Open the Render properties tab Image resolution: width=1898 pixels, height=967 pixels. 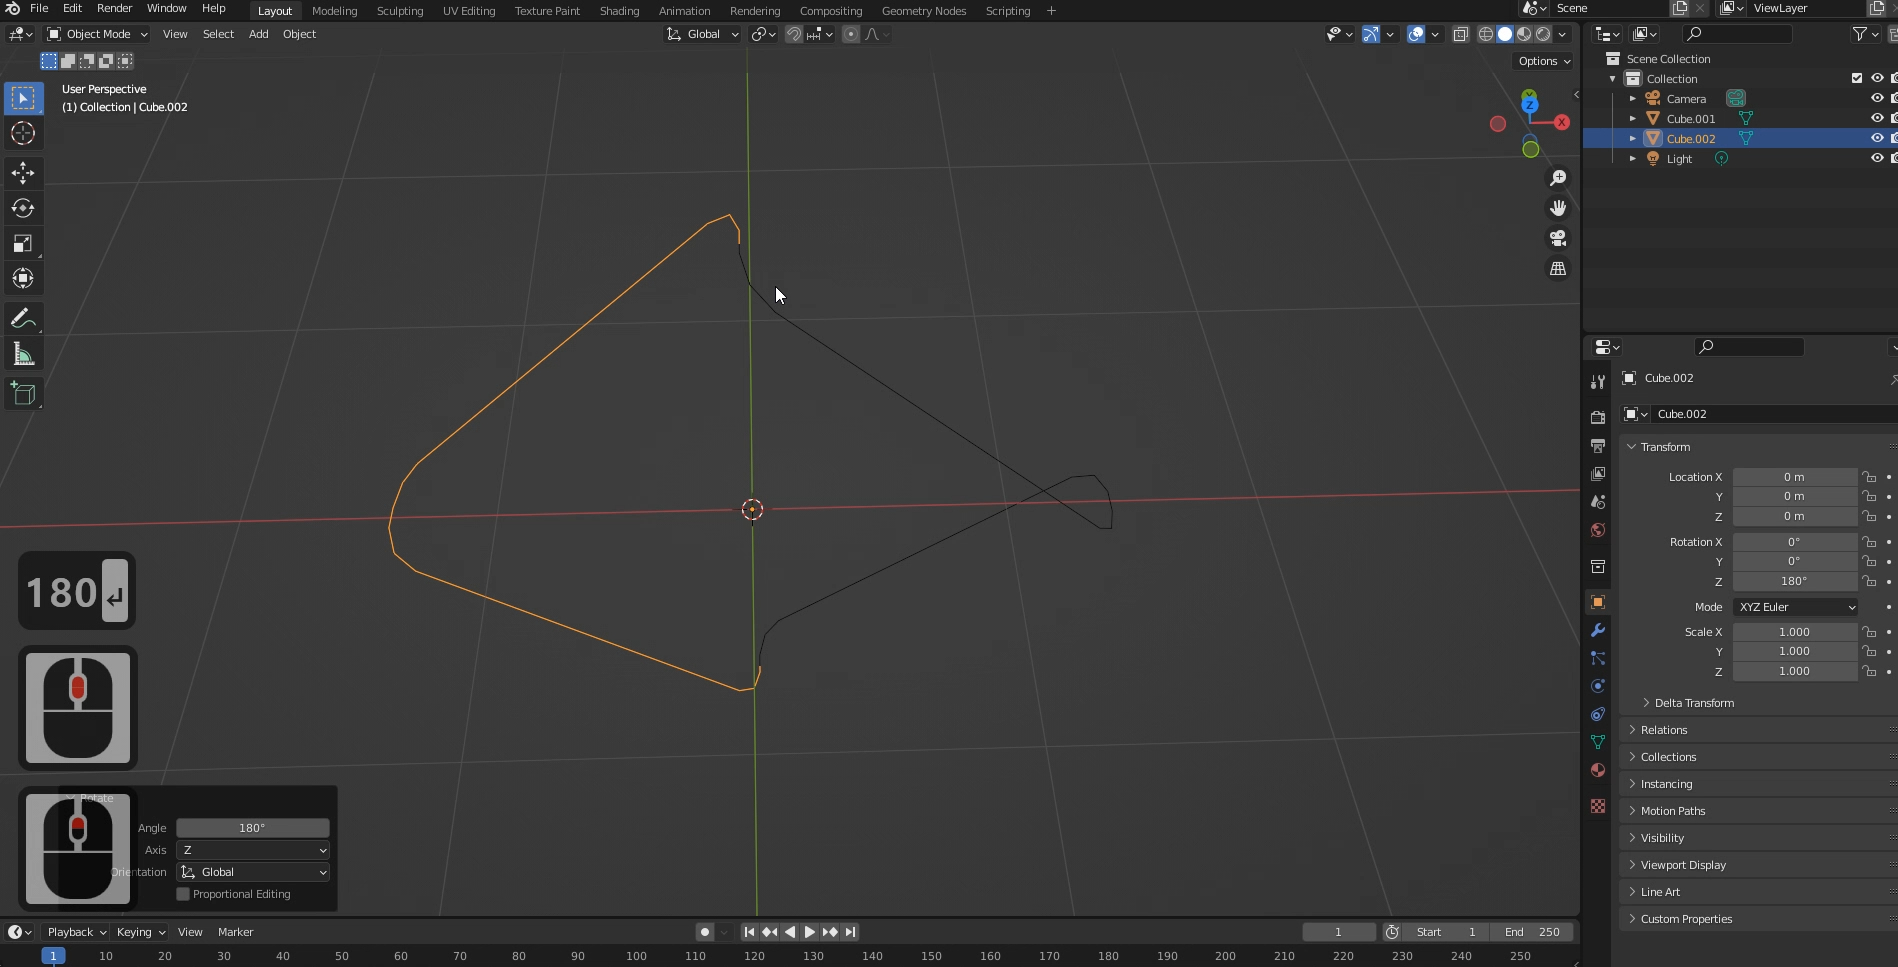pyautogui.click(x=1598, y=417)
